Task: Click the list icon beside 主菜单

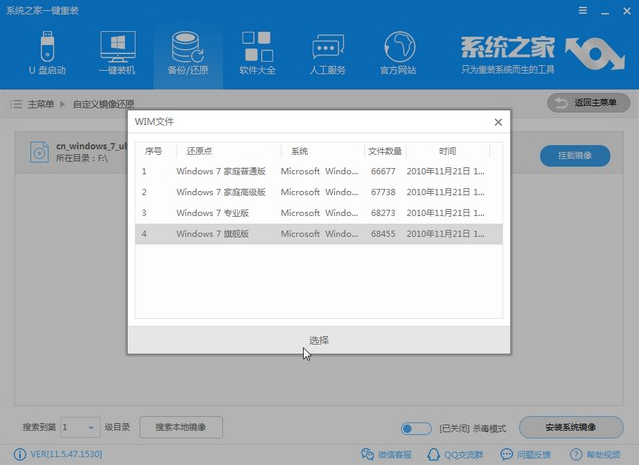Action: click(x=16, y=104)
